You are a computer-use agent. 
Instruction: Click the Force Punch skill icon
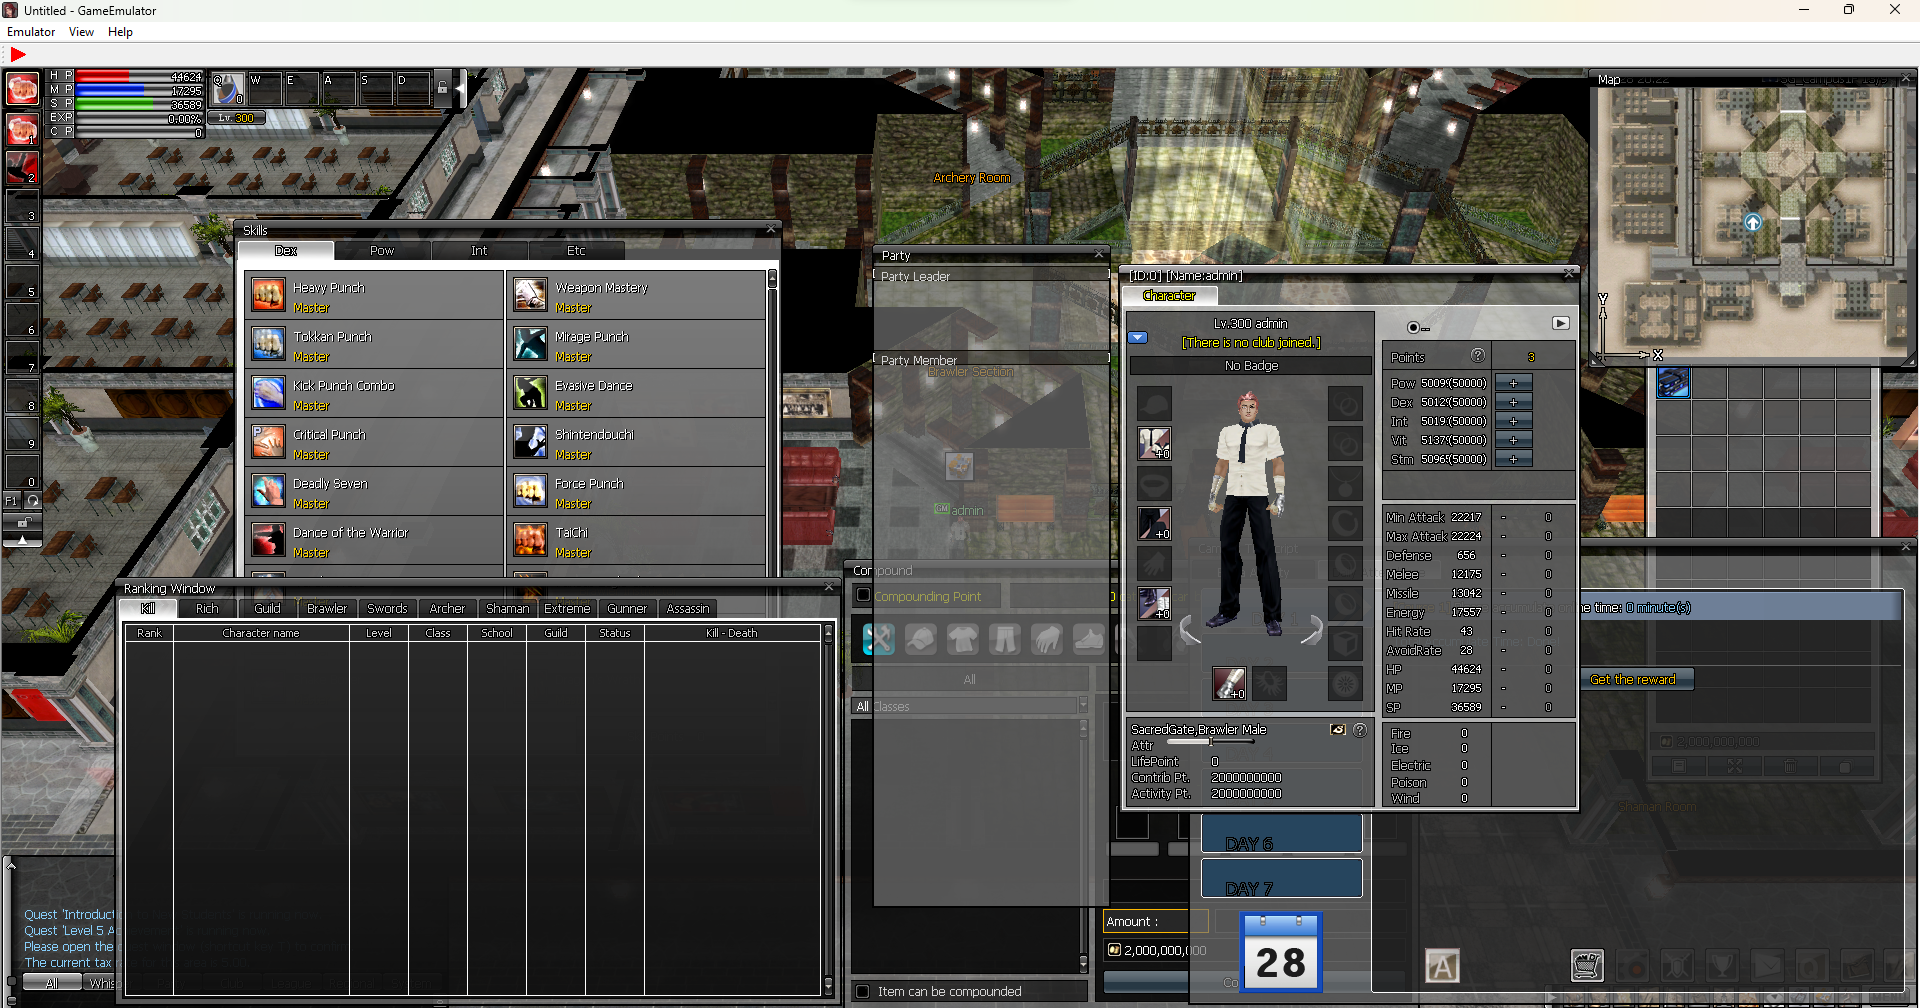530,491
